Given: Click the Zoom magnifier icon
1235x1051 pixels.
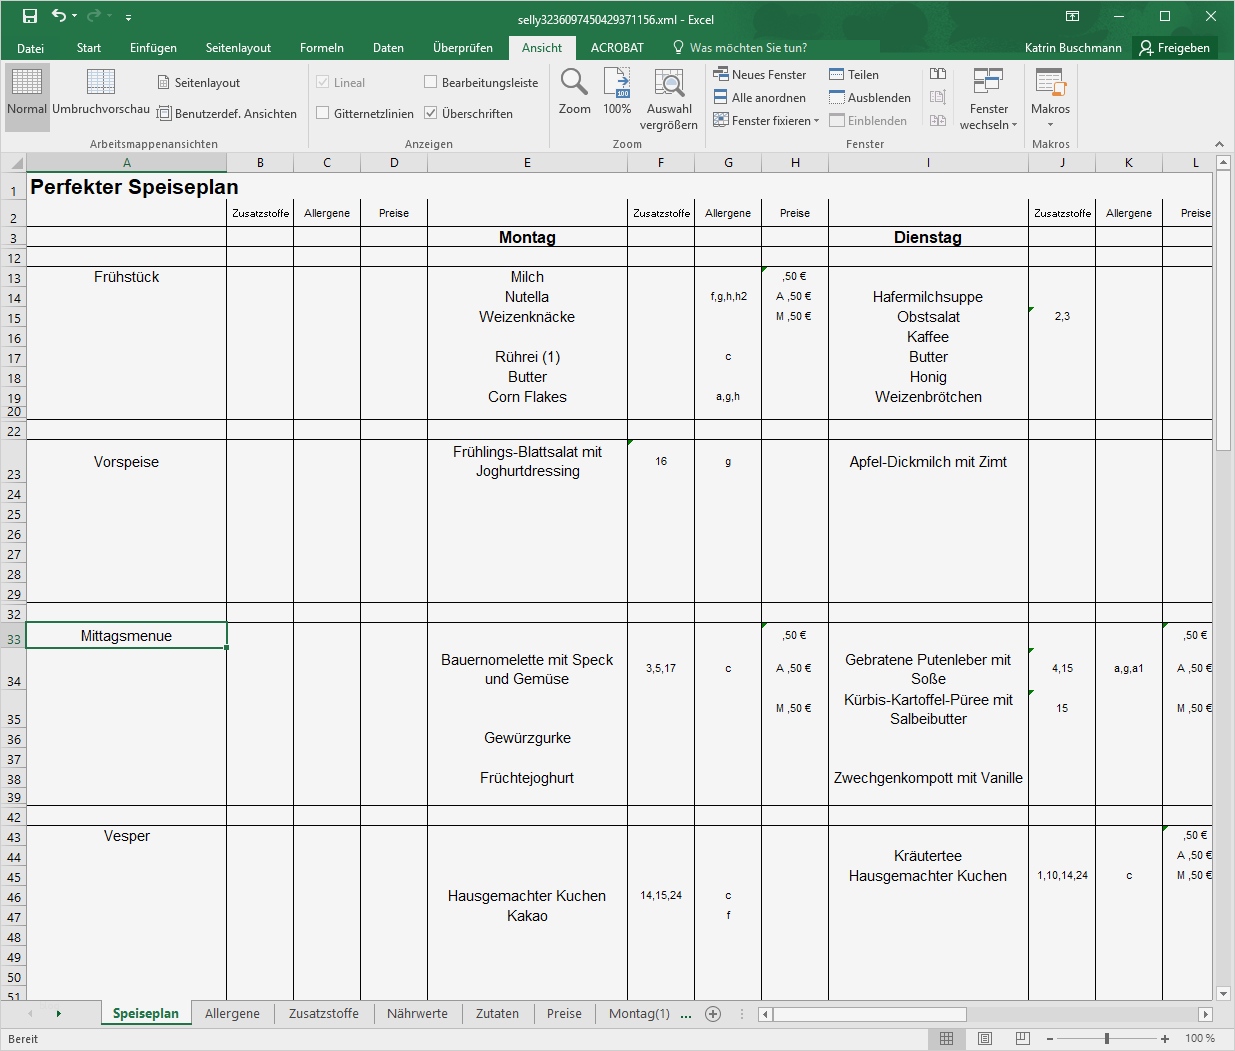Looking at the screenshot, I should pos(574,83).
